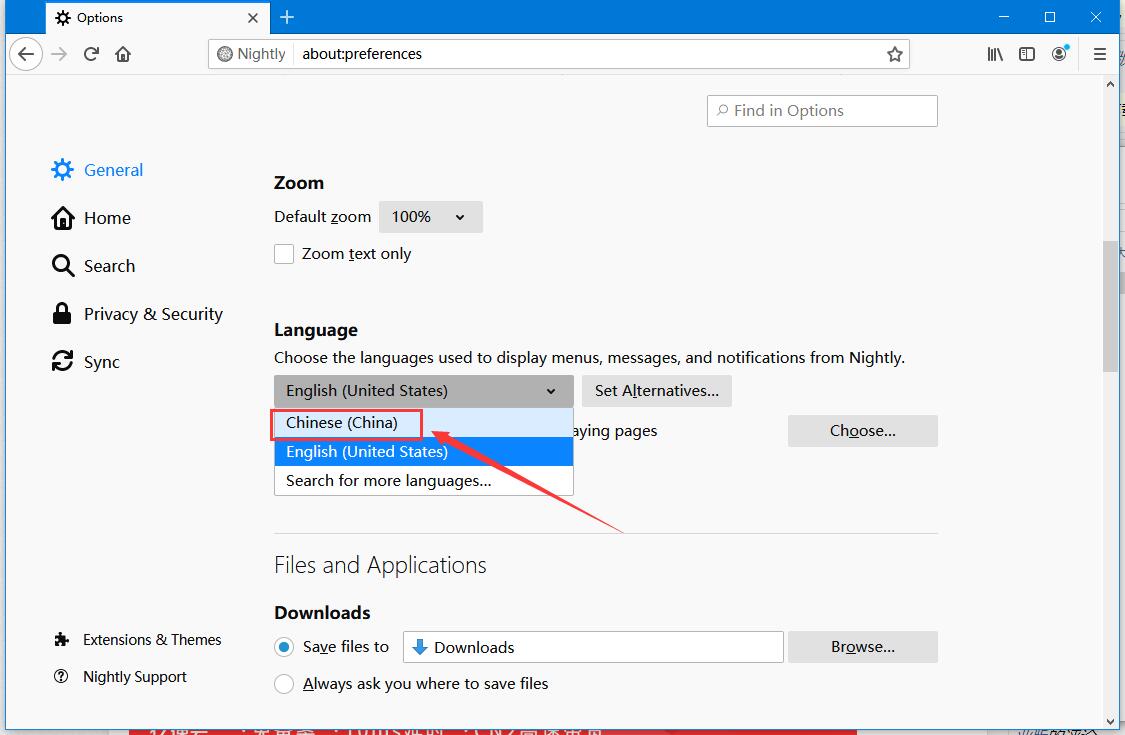Close the Options tab
This screenshot has width=1125, height=735.
(x=253, y=18)
